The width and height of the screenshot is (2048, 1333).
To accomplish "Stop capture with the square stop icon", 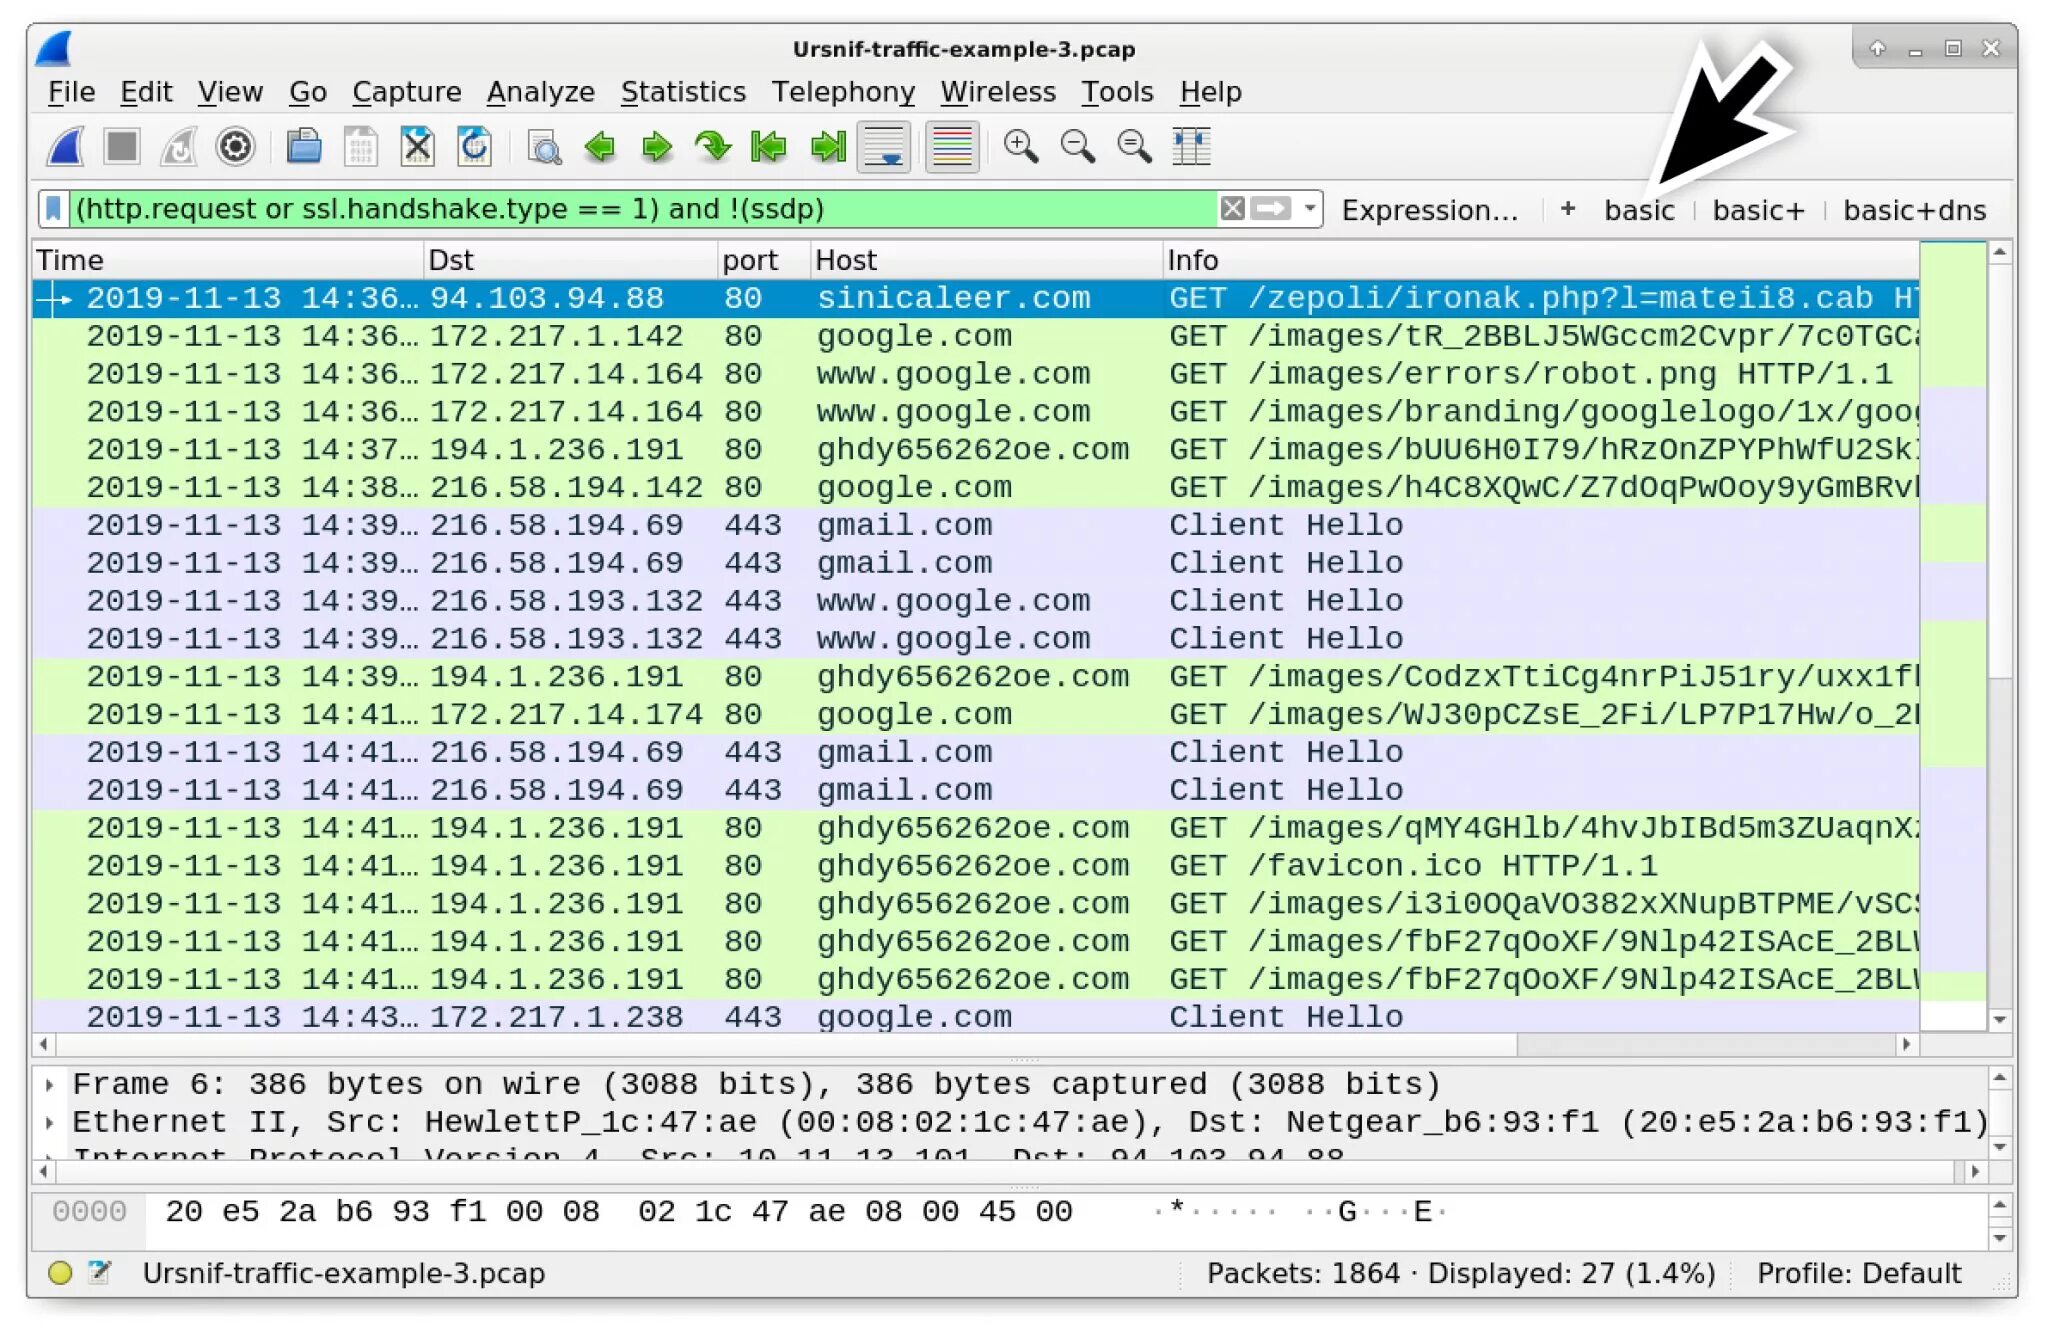I will point(122,147).
